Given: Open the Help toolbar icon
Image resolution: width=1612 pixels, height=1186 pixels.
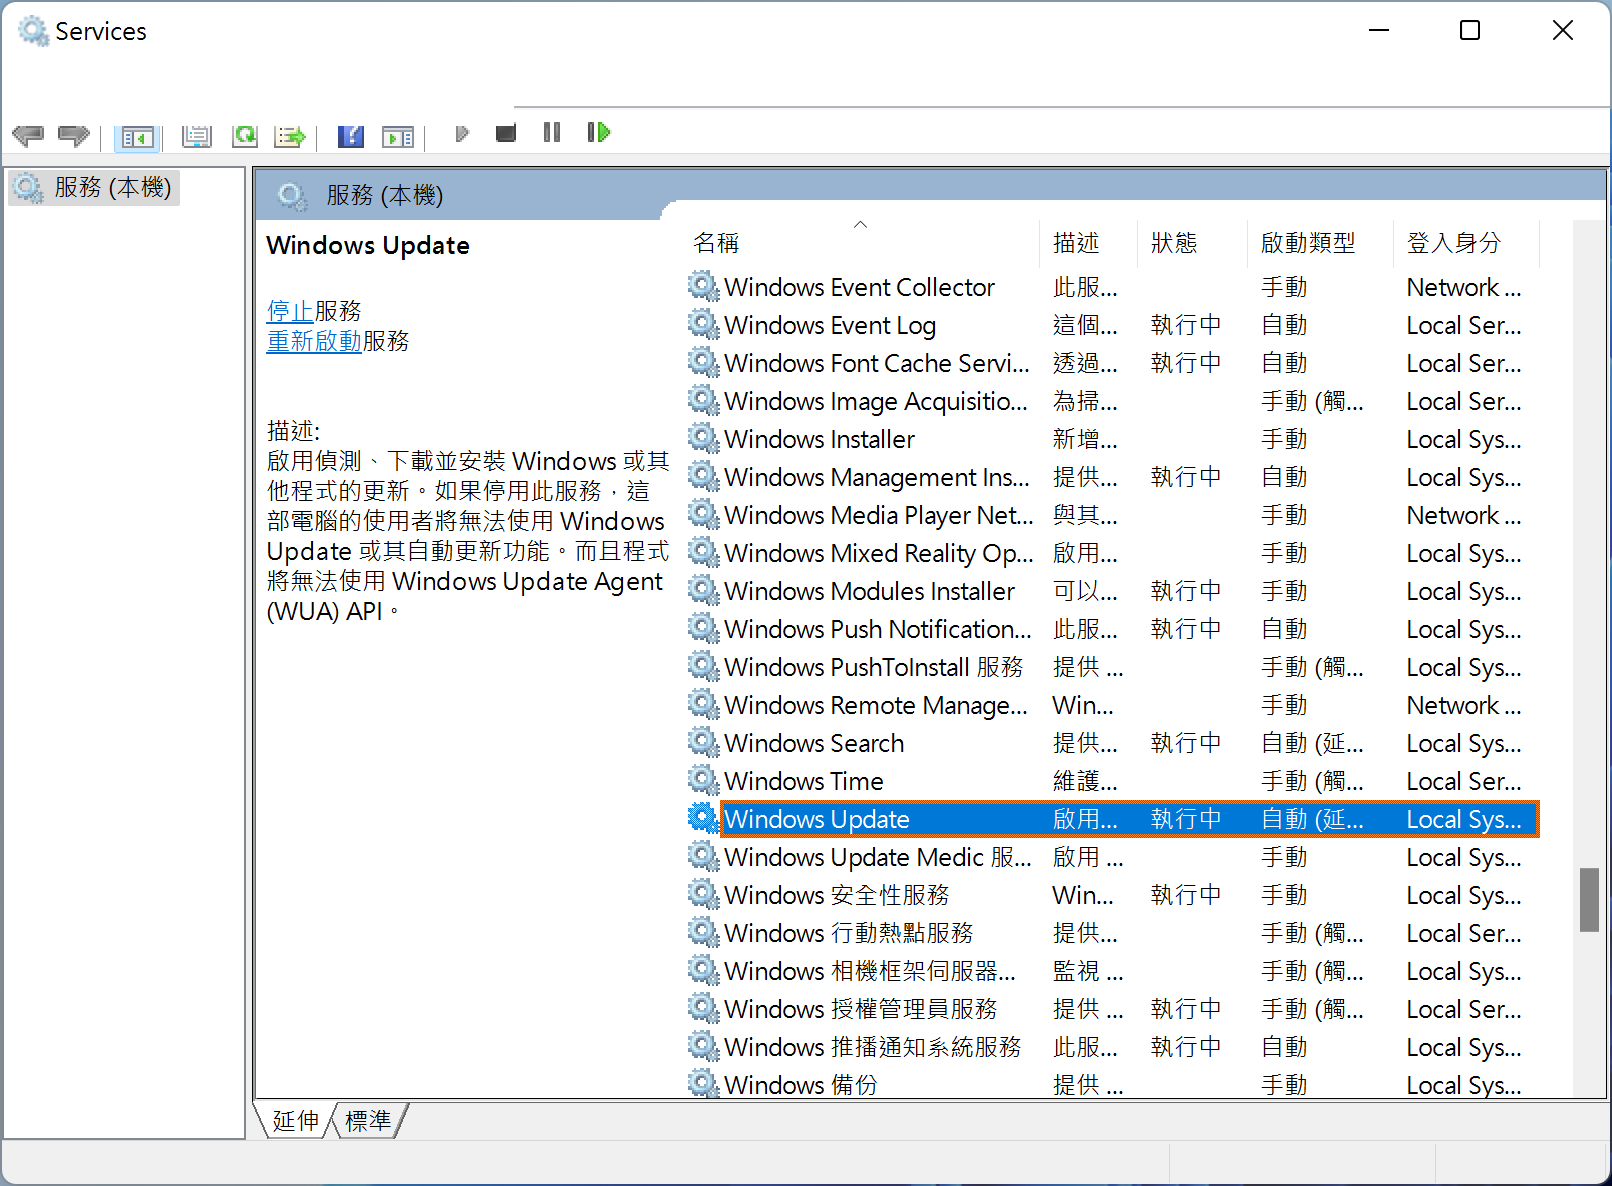Looking at the screenshot, I should click(351, 135).
